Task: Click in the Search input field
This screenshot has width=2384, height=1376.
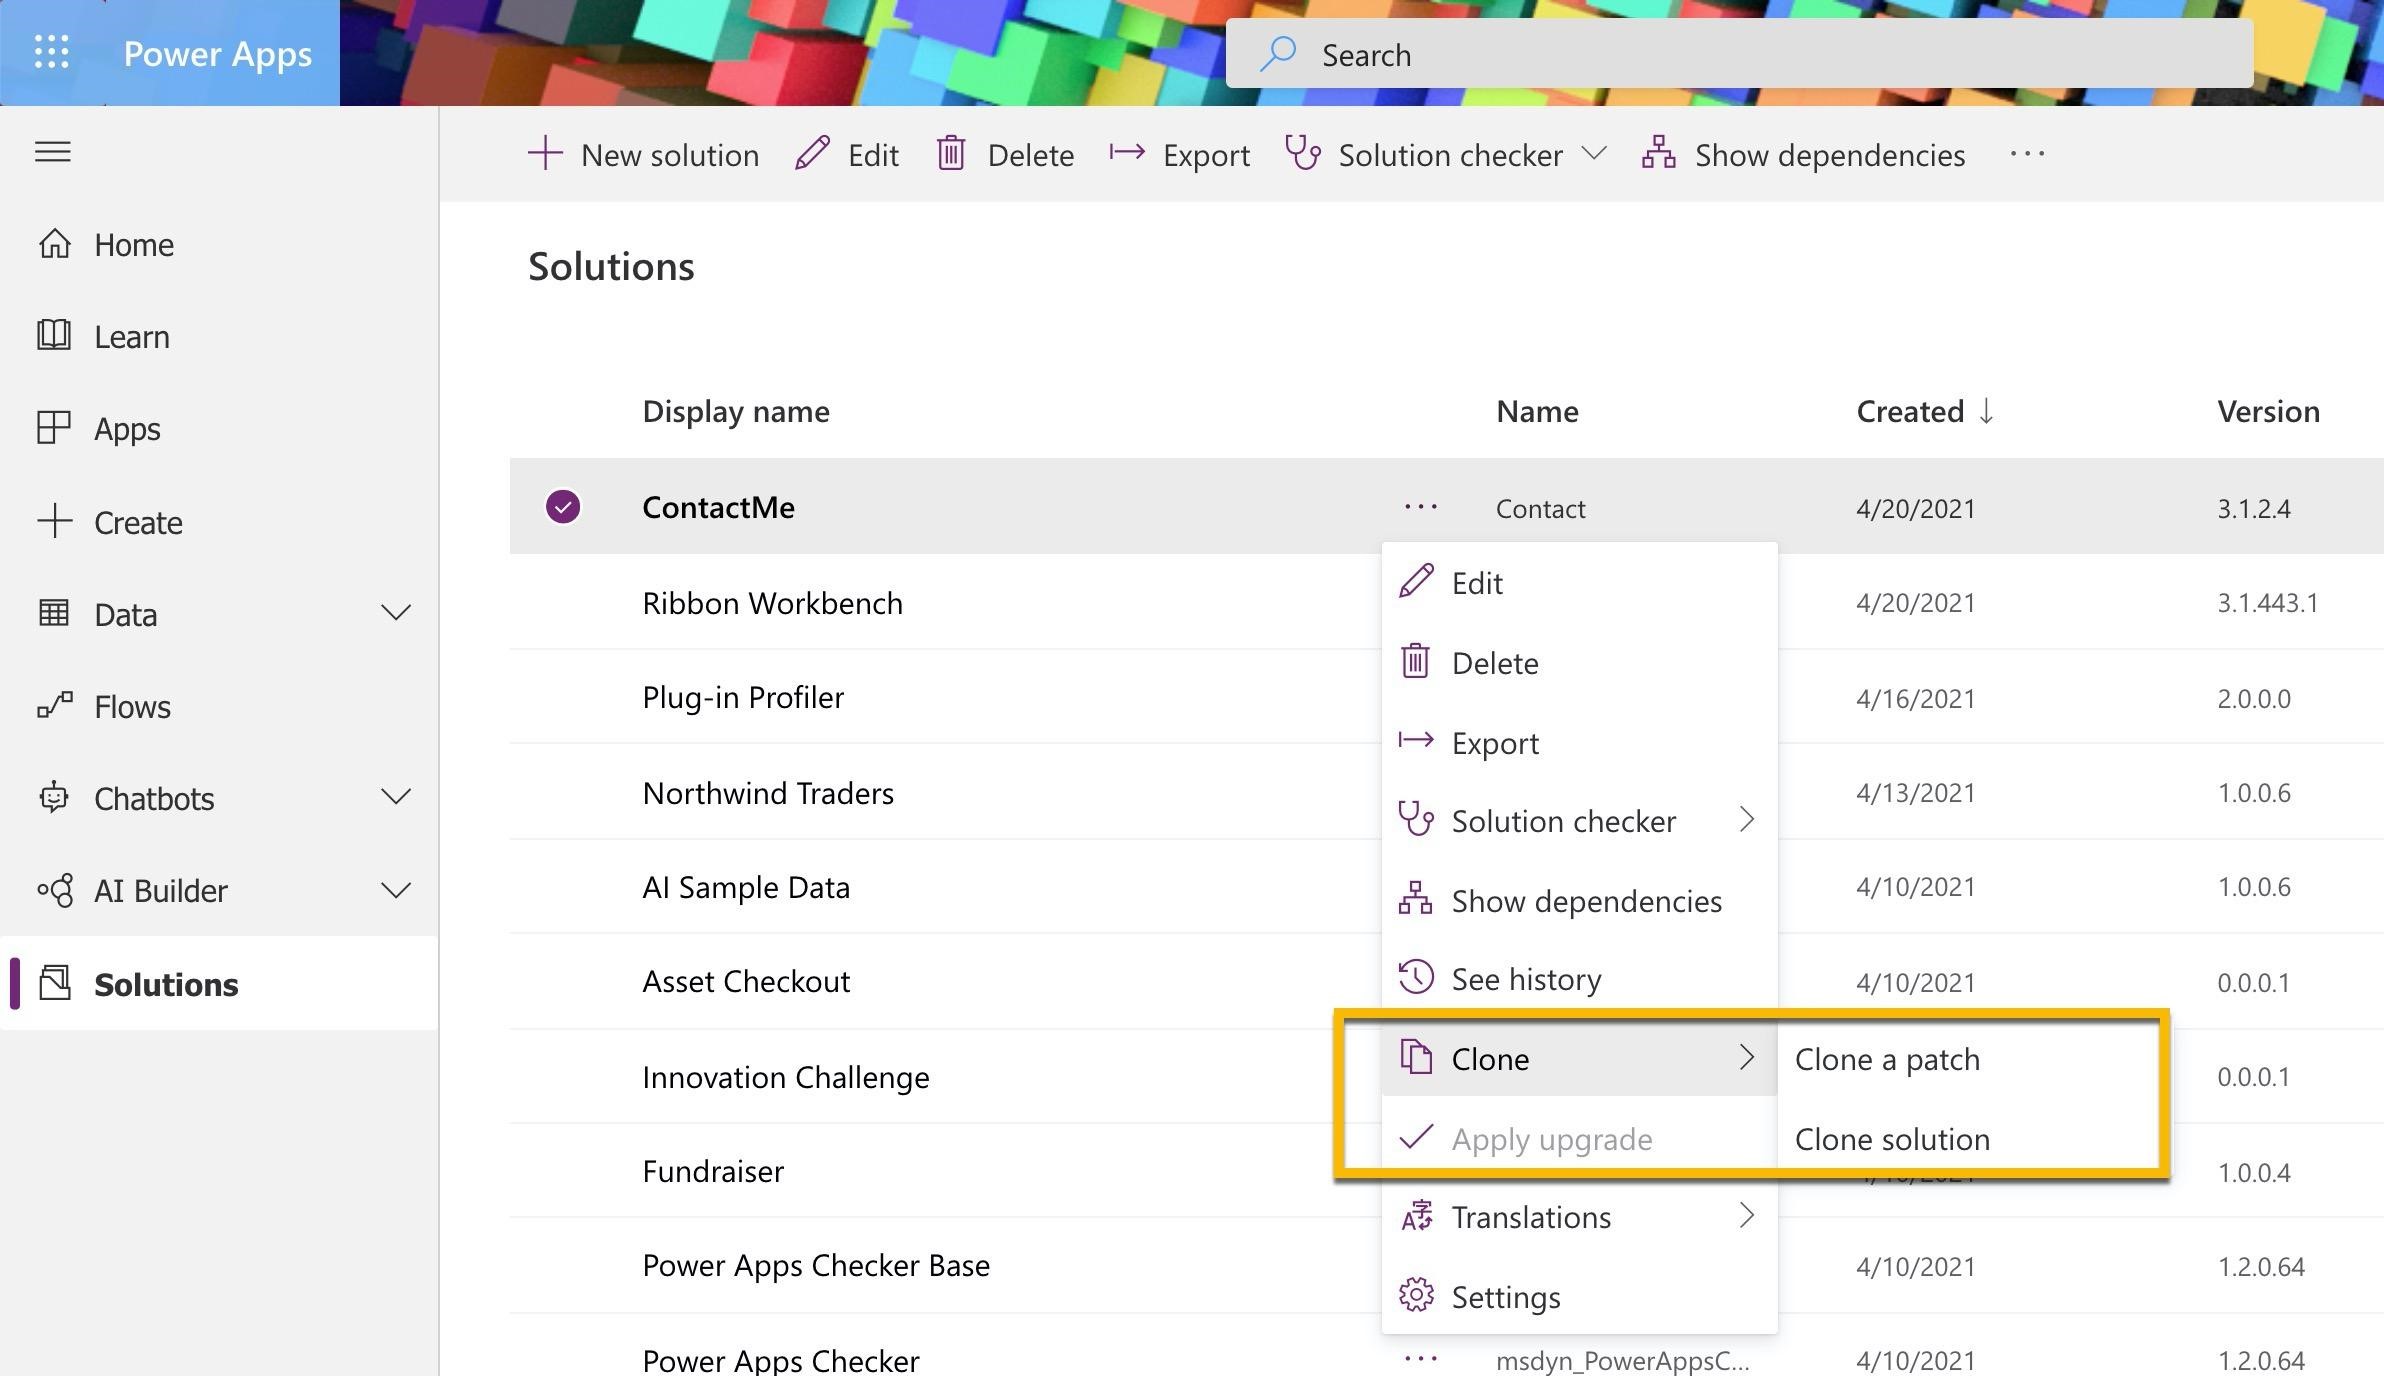Action: 1739,54
